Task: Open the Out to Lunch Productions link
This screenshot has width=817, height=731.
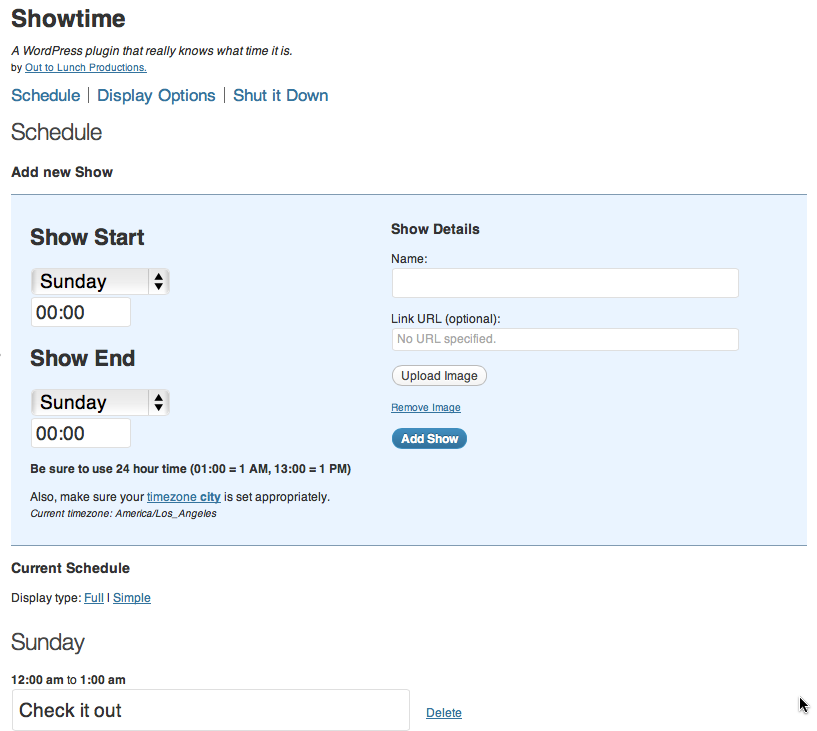Action: point(86,68)
